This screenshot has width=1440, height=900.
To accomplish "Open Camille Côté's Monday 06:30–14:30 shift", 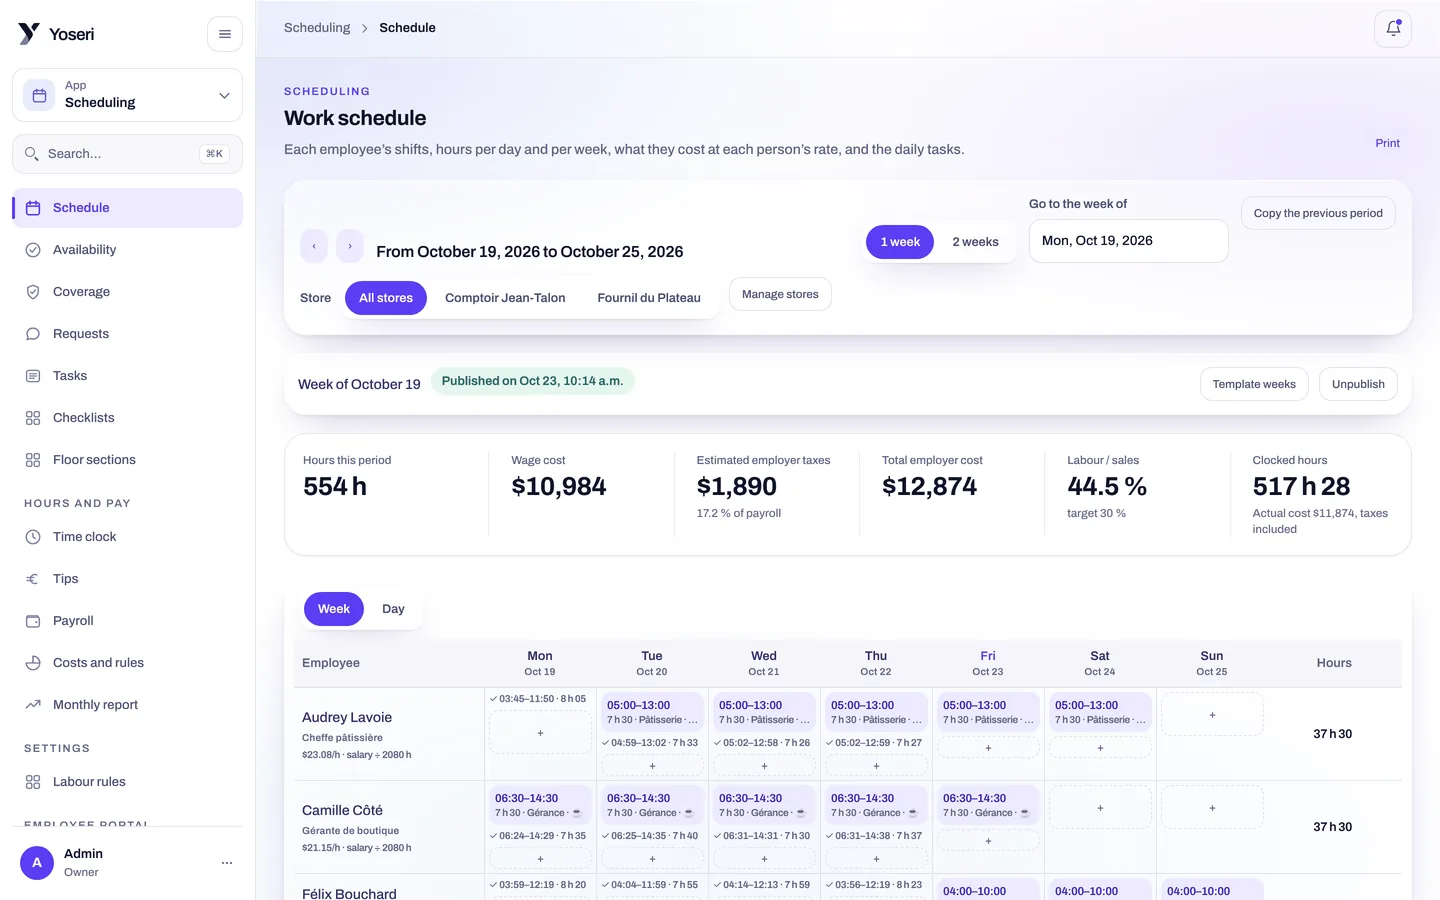I will coord(540,805).
